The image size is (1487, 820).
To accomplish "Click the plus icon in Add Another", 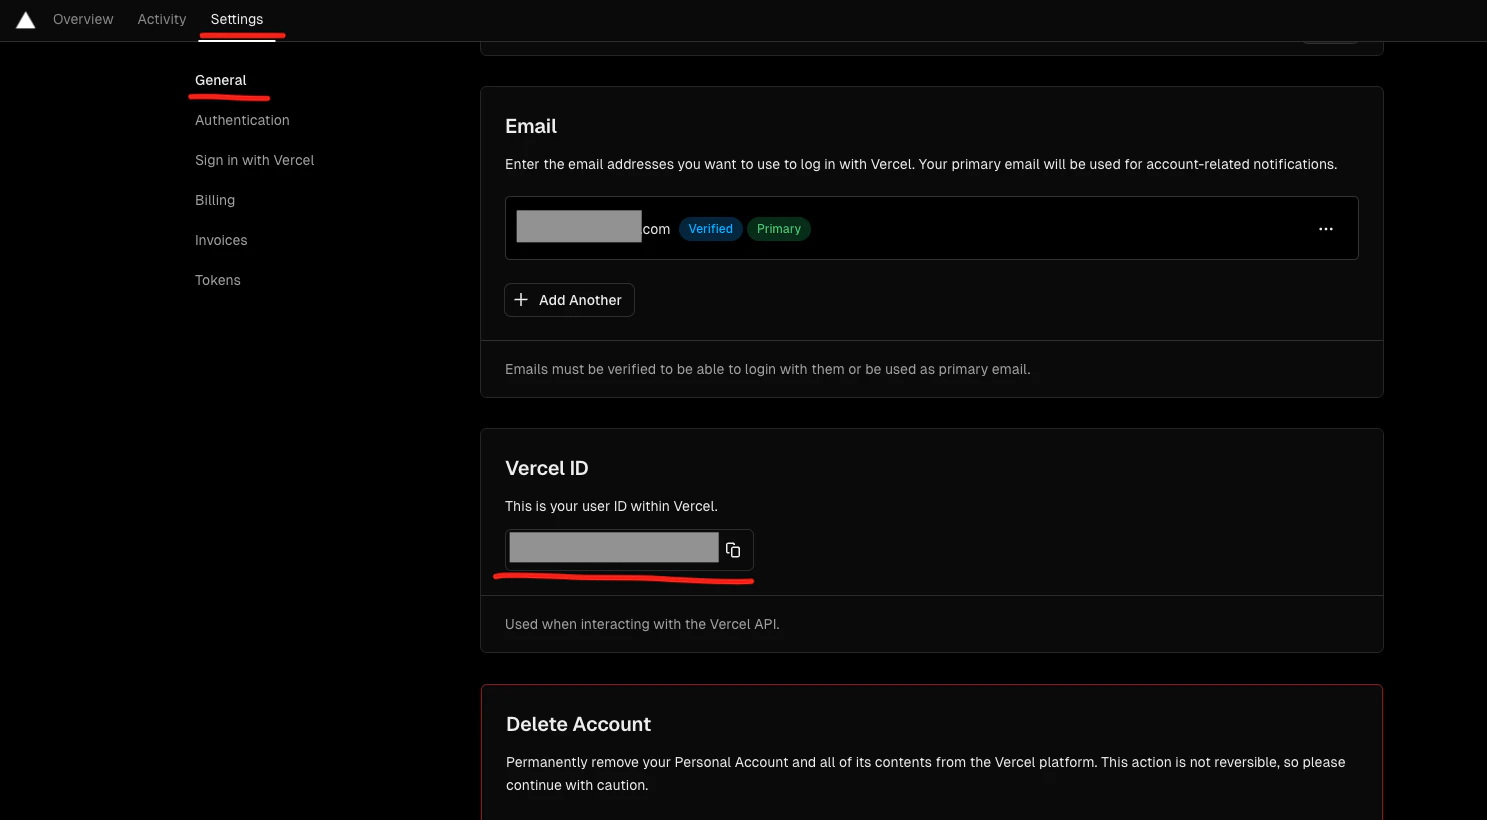I will [521, 300].
